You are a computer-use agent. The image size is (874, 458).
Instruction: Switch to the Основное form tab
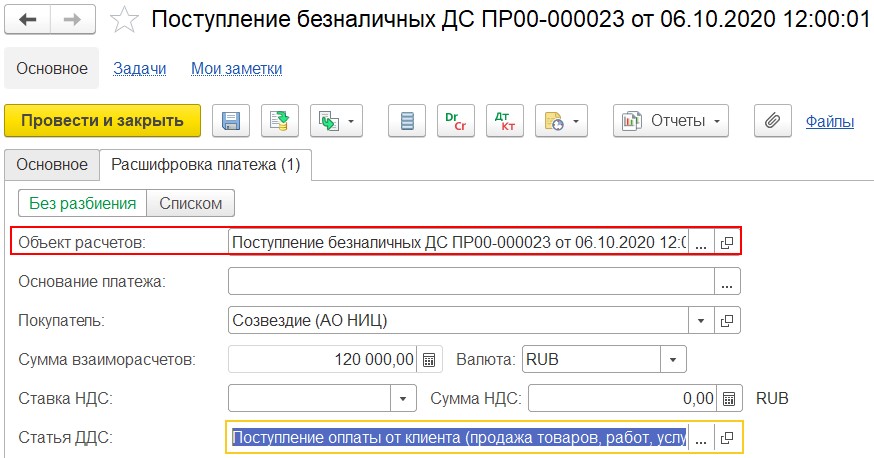click(x=52, y=163)
